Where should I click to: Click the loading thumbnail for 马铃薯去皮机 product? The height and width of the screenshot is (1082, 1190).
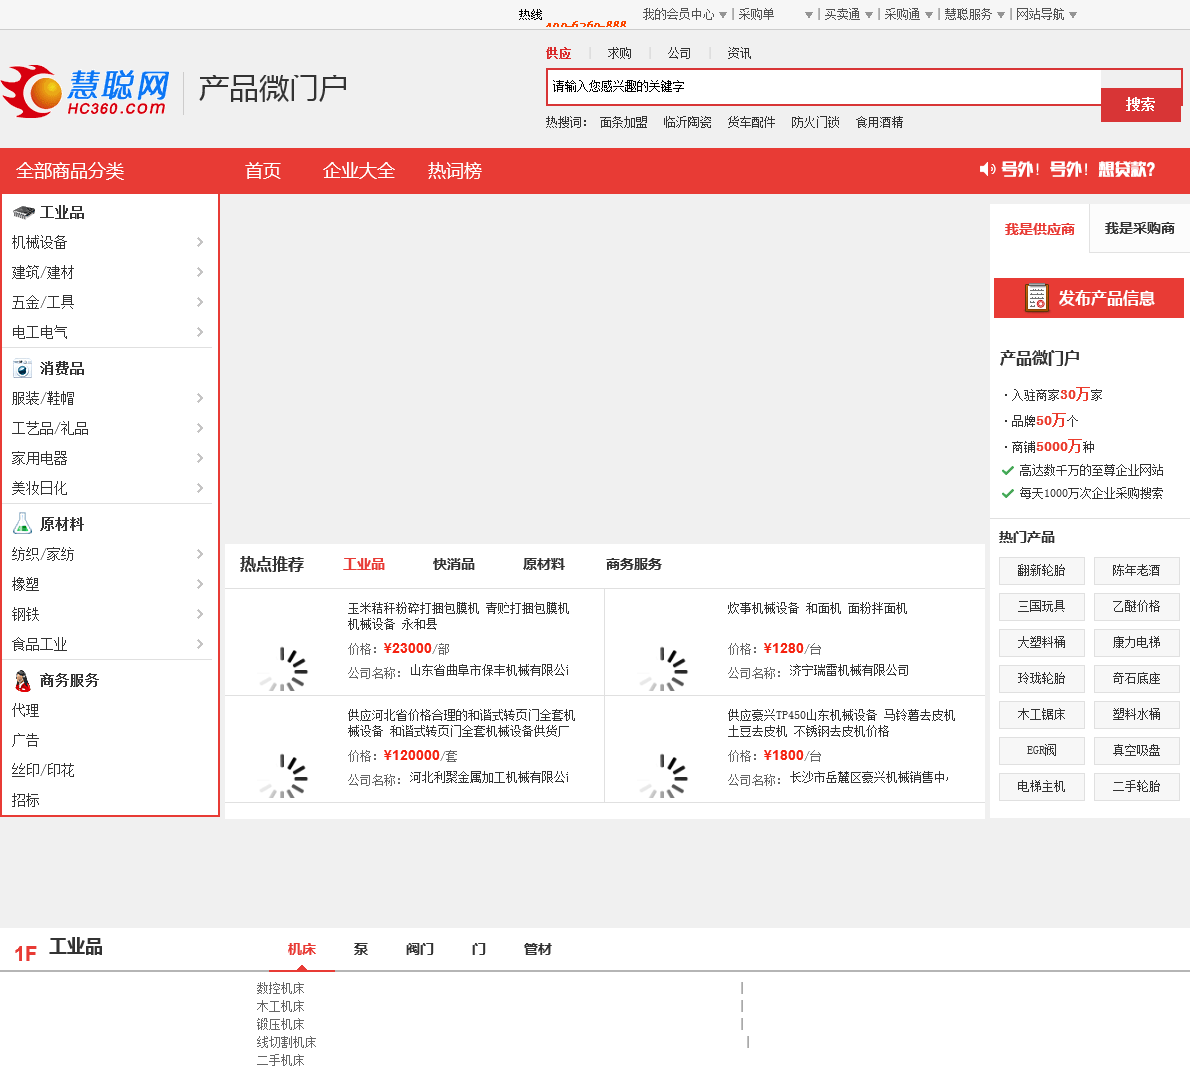663,775
